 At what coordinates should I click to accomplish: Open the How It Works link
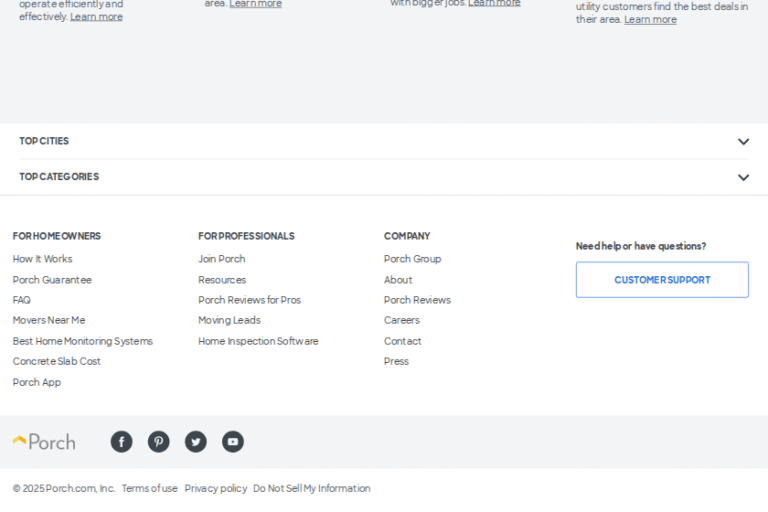42,259
